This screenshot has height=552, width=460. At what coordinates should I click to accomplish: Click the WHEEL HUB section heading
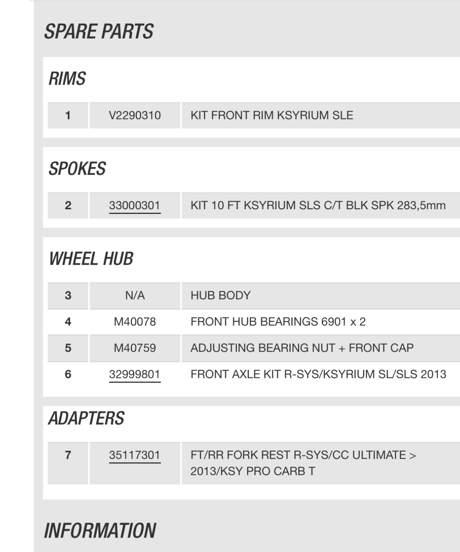pyautogui.click(x=91, y=258)
